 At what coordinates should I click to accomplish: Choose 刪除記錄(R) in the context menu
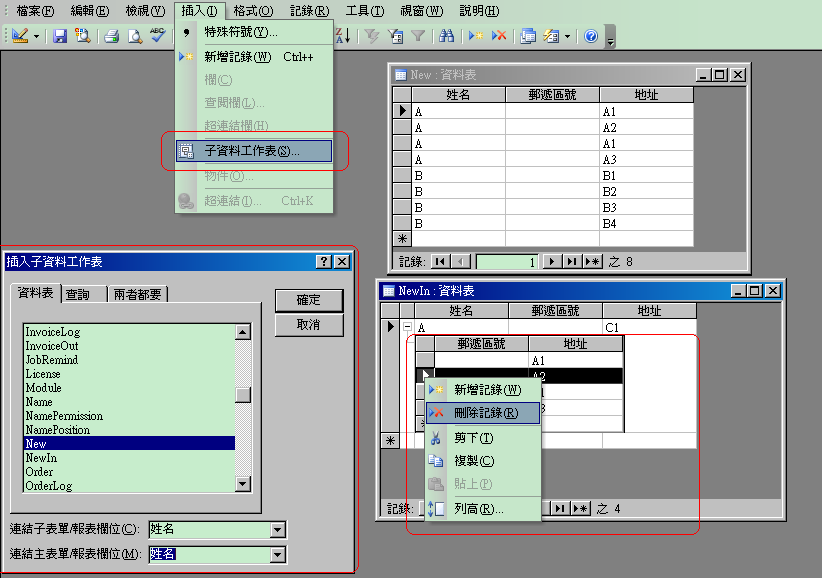click(483, 413)
